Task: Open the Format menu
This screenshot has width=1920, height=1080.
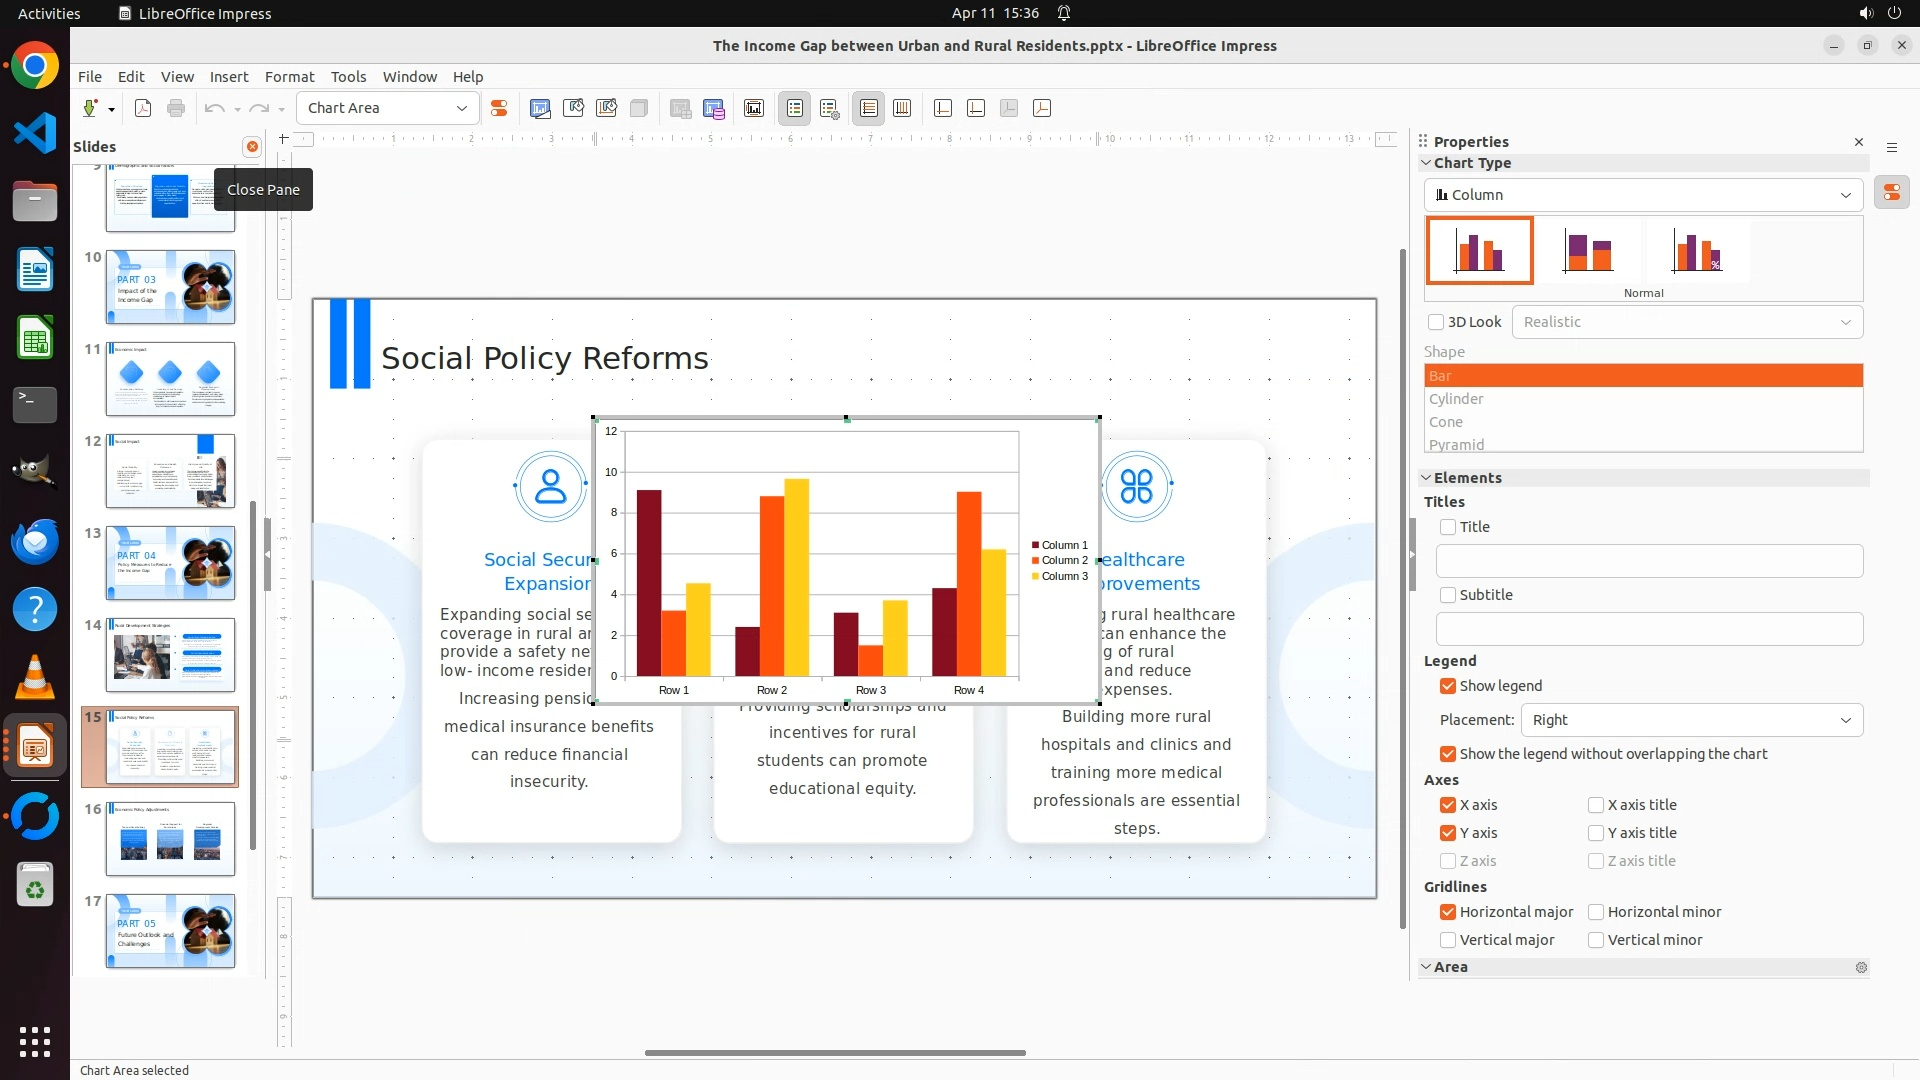Action: 289,77
